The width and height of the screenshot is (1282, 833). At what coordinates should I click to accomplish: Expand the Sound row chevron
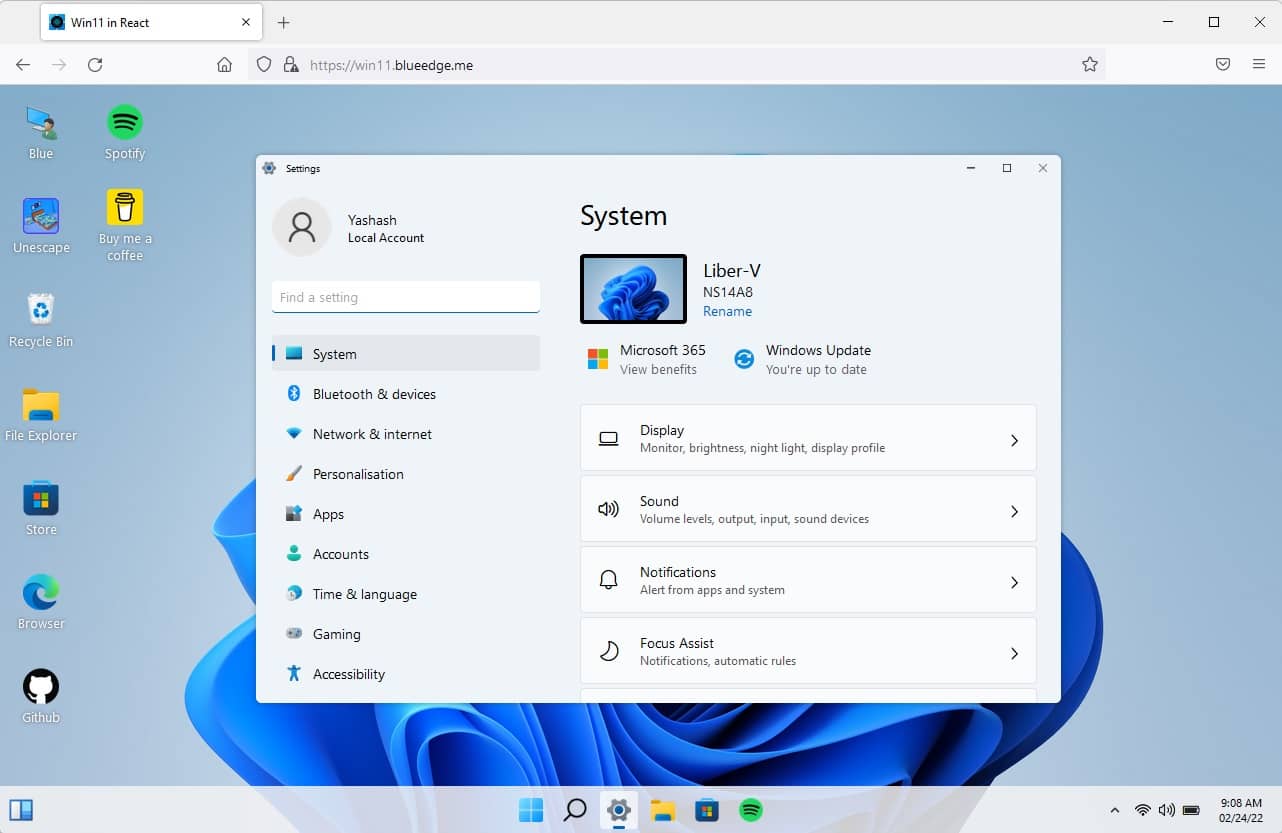click(1014, 511)
